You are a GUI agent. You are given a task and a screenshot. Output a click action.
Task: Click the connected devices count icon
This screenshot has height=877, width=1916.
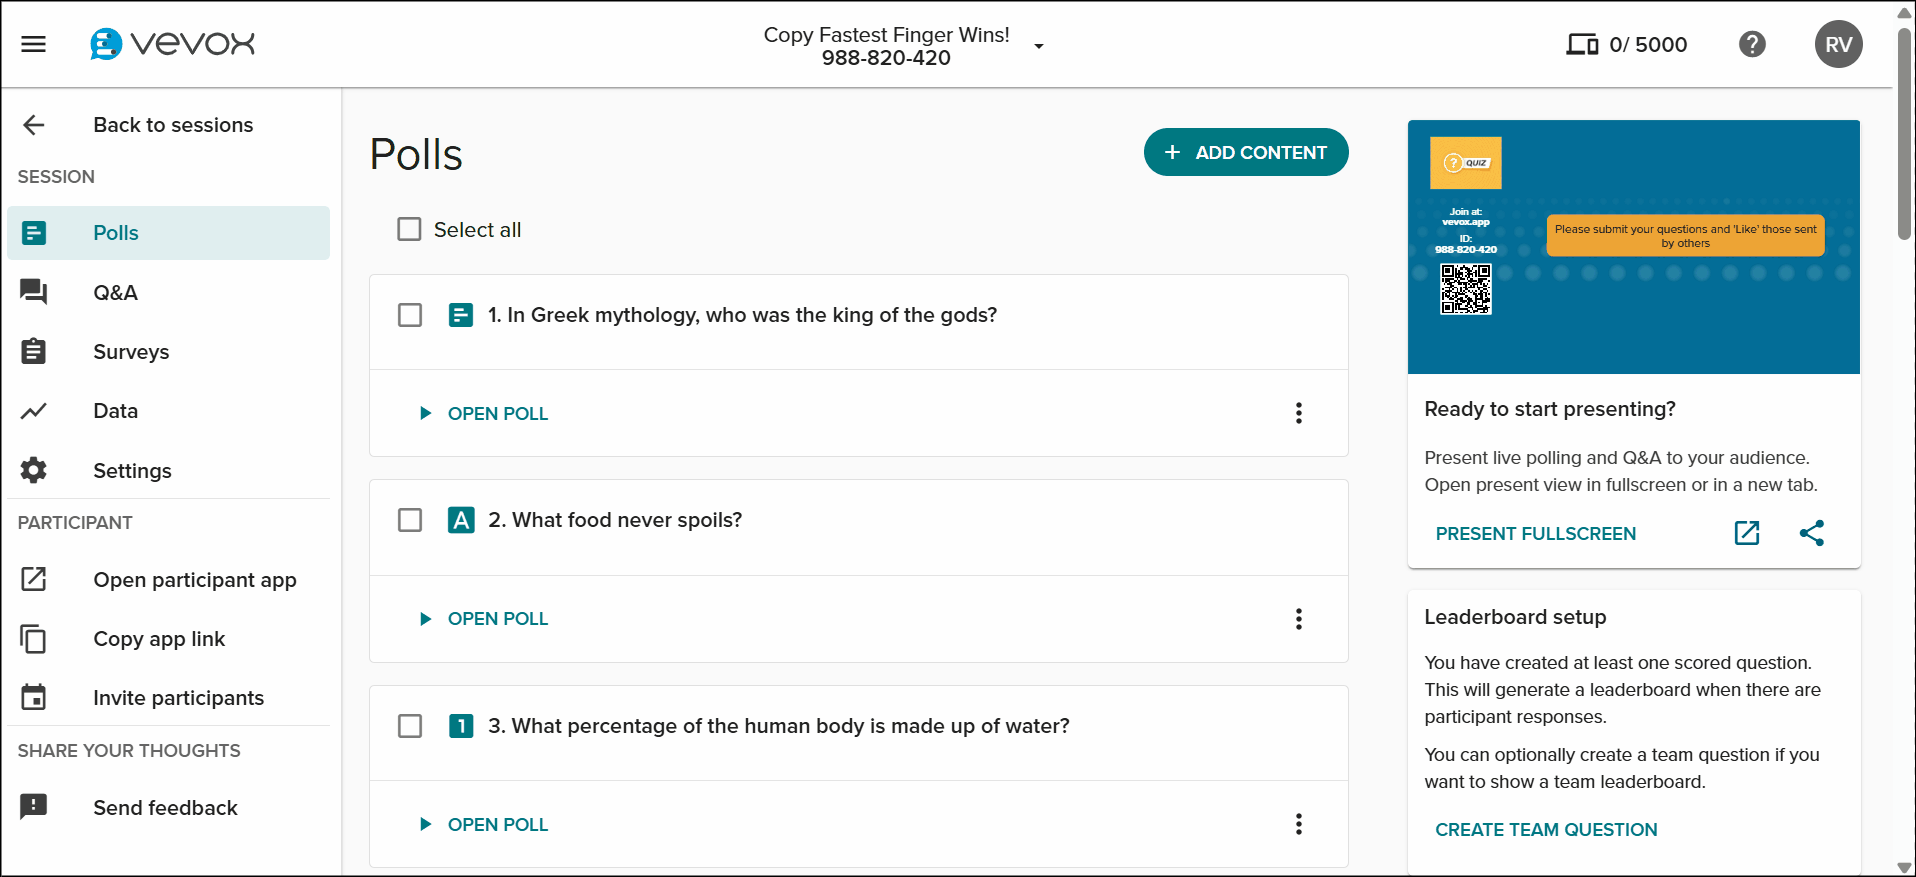coord(1582,44)
